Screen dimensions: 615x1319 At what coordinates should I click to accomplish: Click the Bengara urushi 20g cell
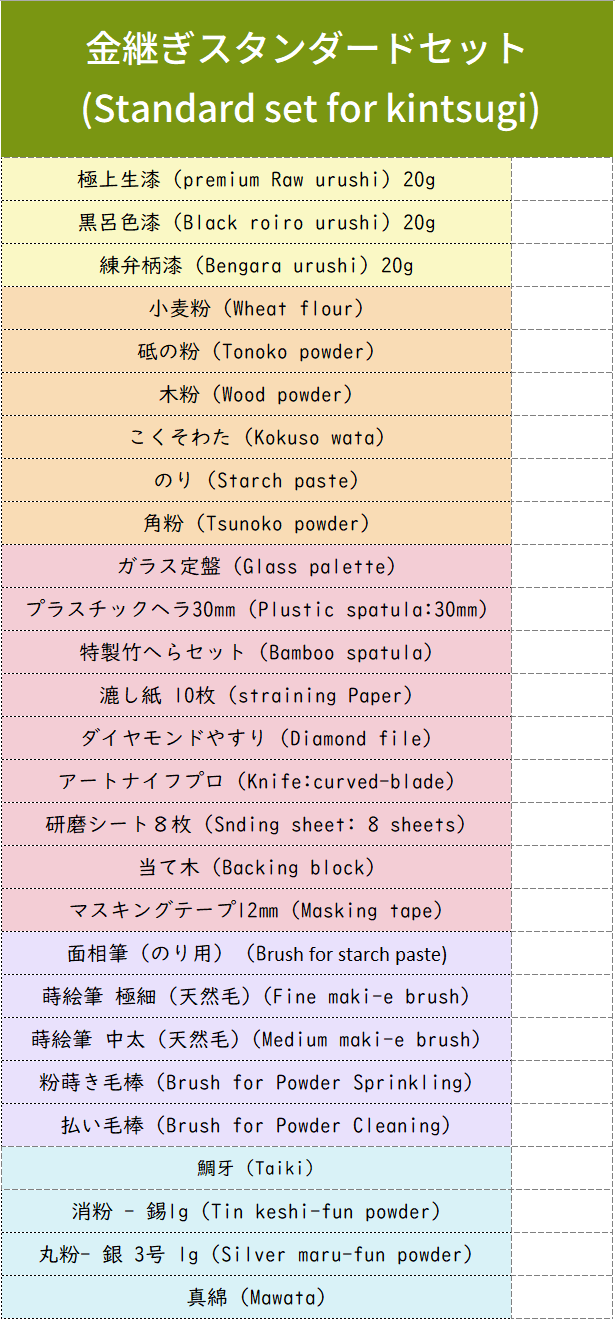tap(256, 265)
